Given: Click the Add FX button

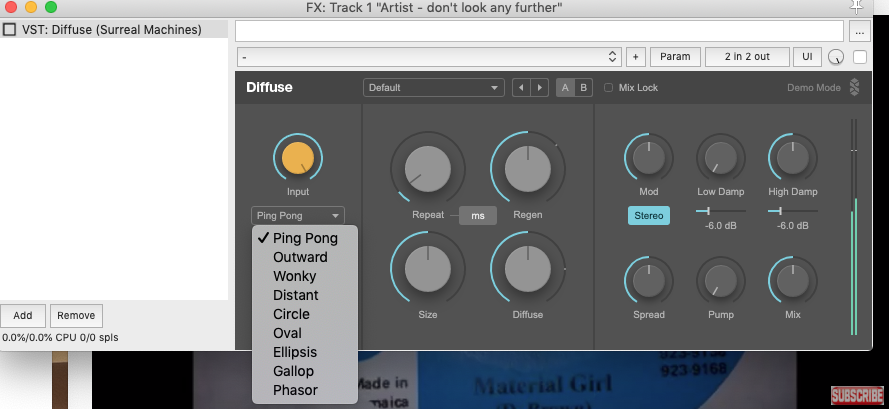Looking at the screenshot, I should pos(23,316).
